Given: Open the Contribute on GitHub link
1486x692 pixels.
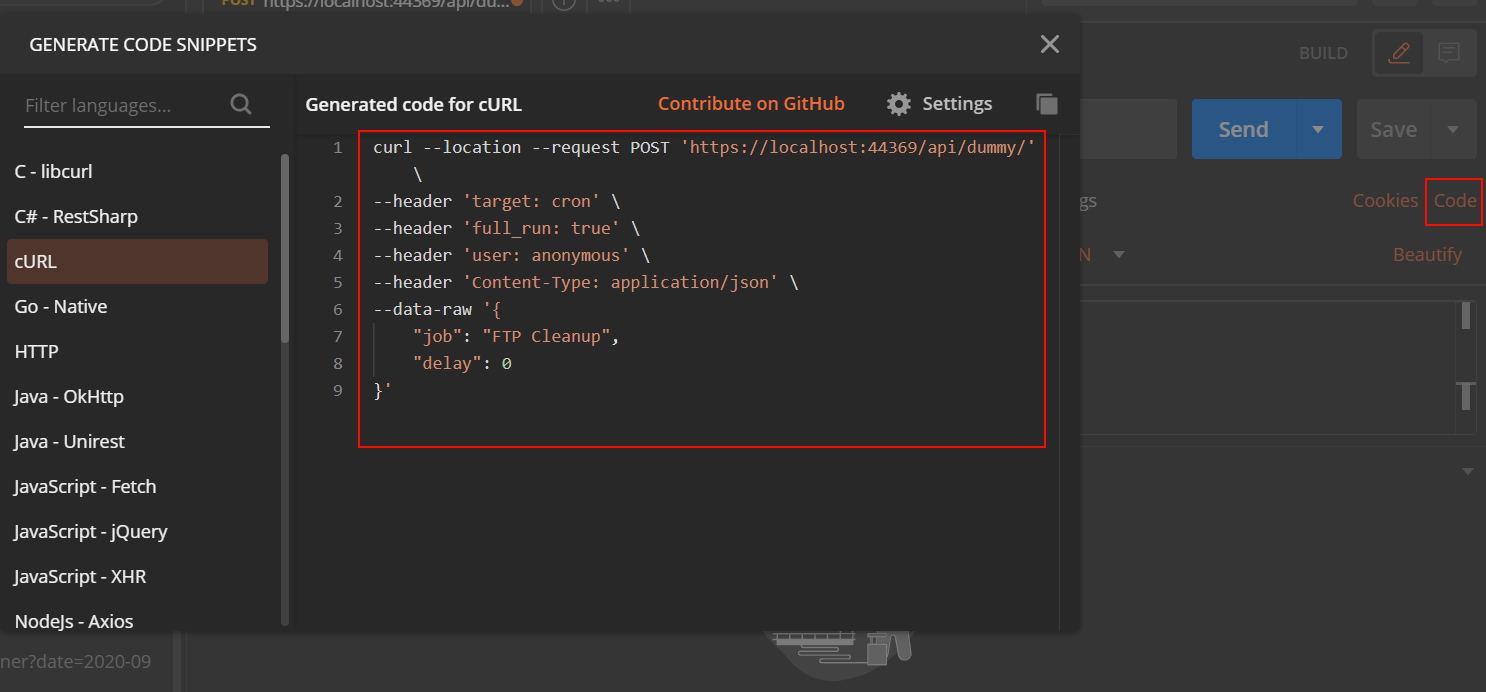Looking at the screenshot, I should point(751,104).
